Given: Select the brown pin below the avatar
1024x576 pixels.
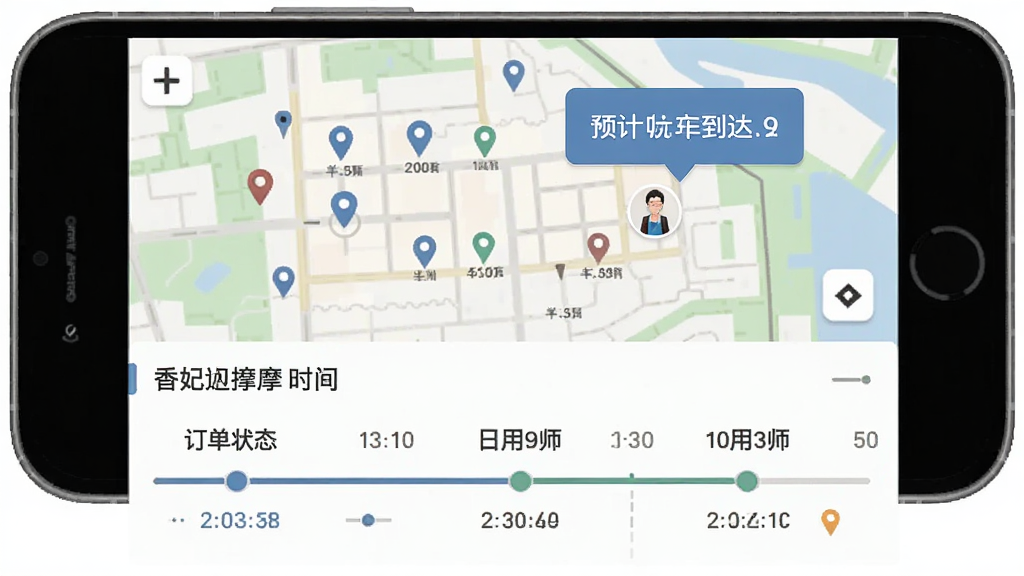Looking at the screenshot, I should coord(598,249).
